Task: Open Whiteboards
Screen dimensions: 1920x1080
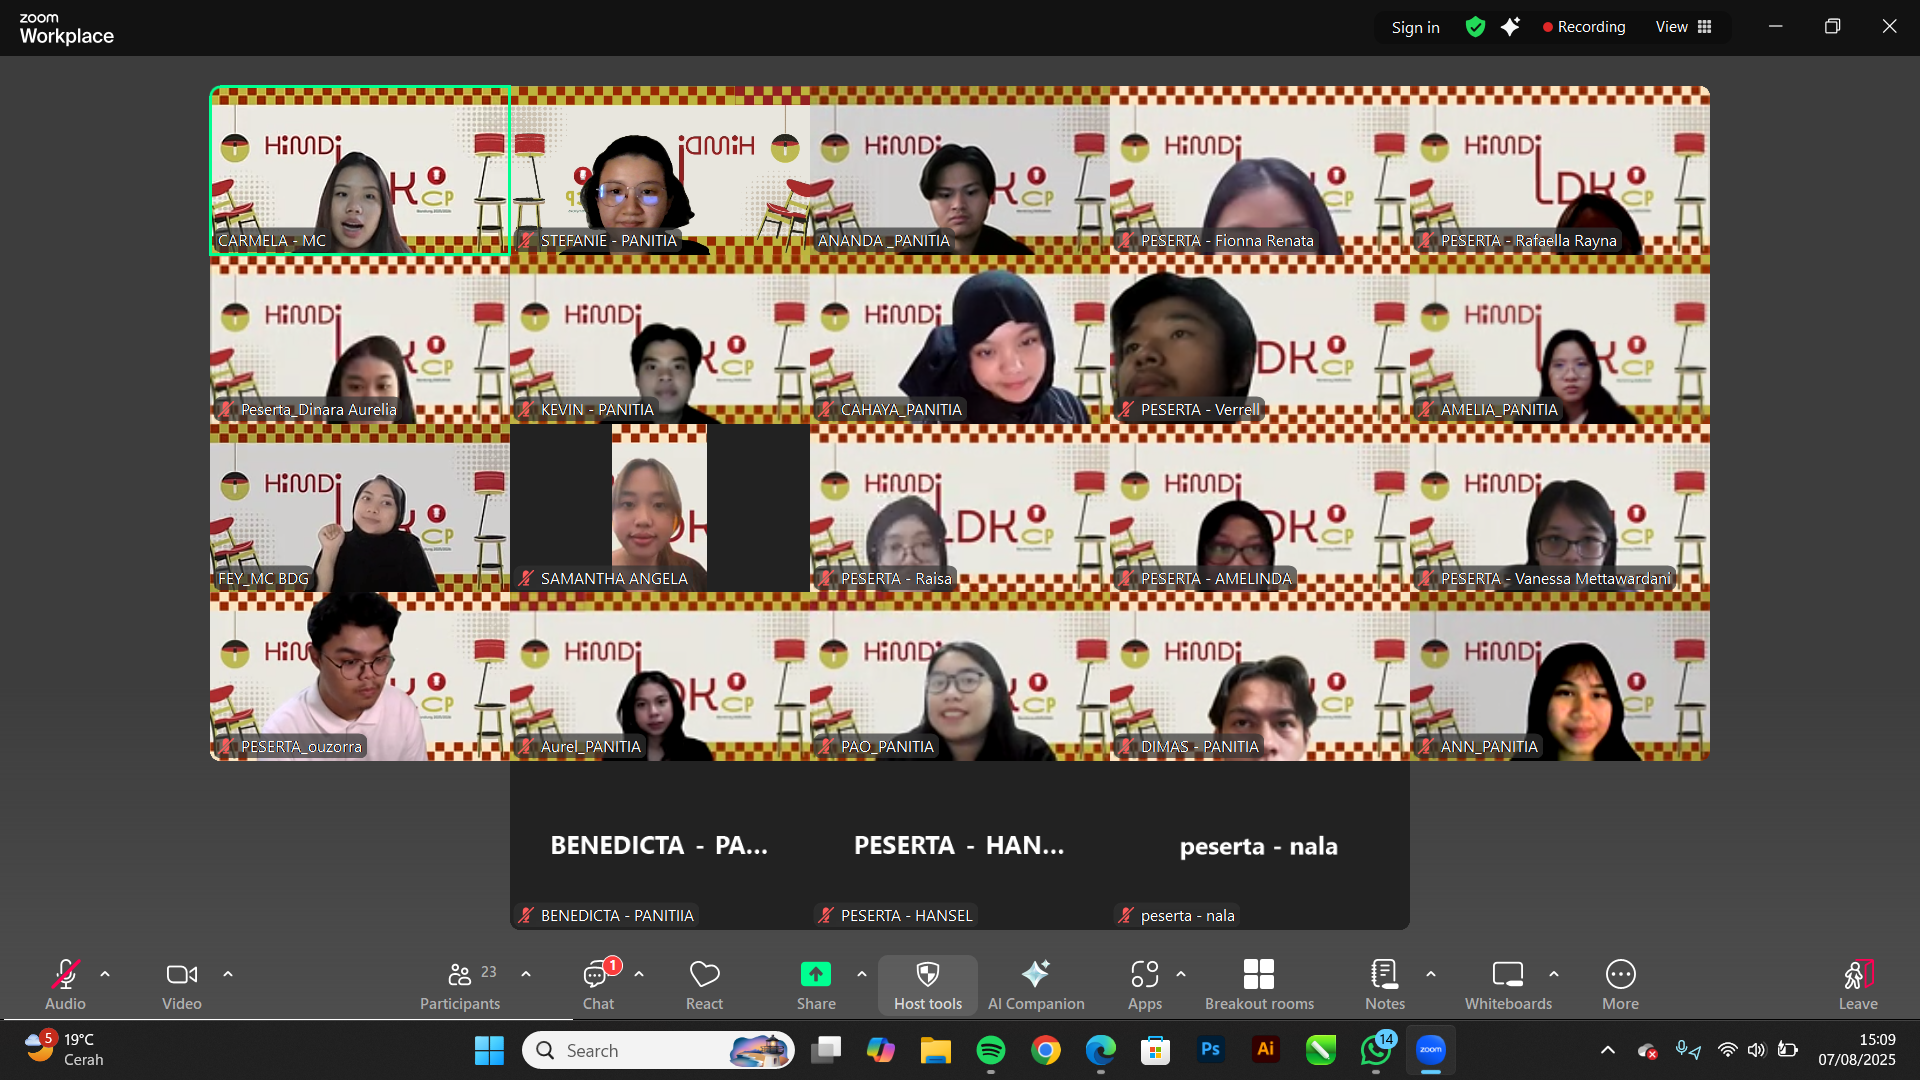Action: (1508, 985)
